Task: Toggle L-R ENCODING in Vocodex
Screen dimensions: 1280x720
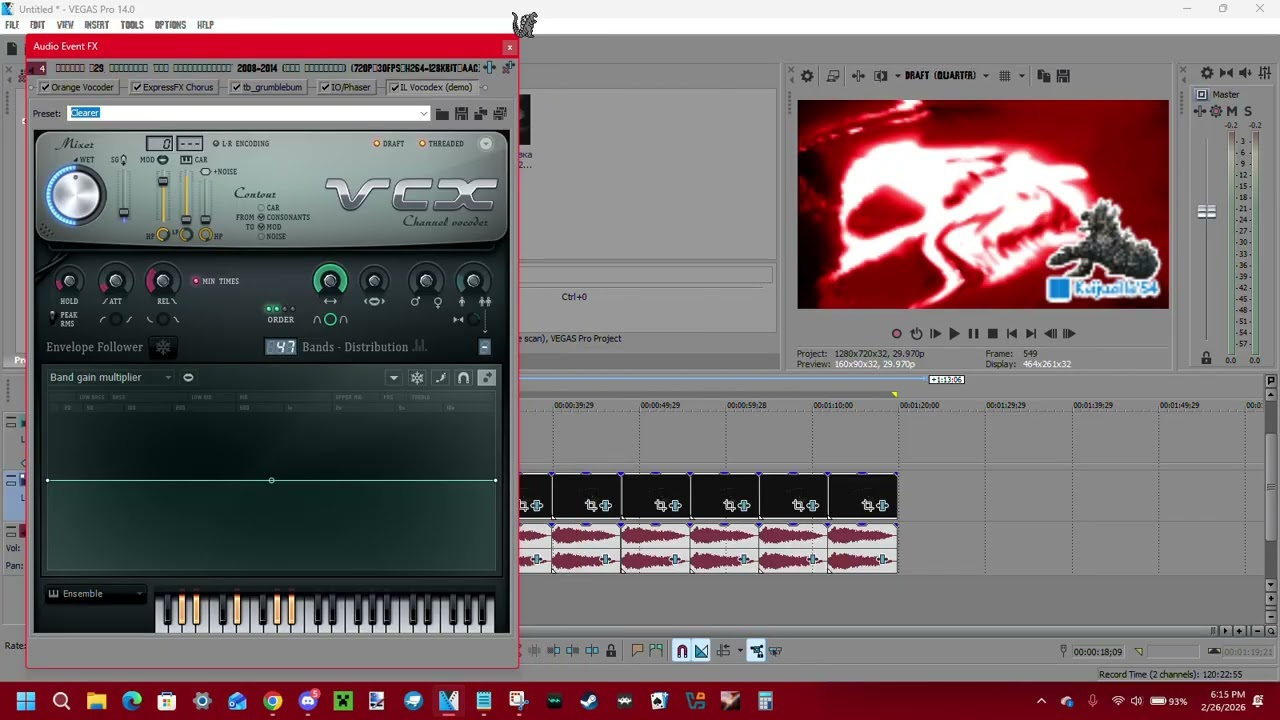Action: pos(216,144)
